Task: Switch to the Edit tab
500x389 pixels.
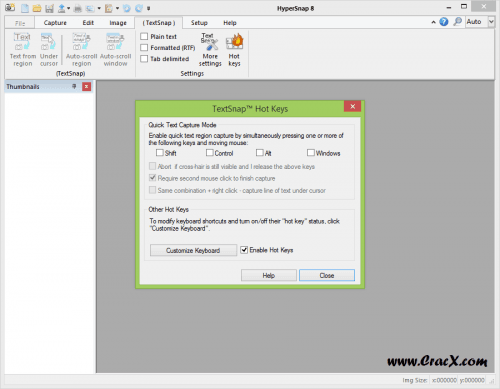Action: pos(88,23)
